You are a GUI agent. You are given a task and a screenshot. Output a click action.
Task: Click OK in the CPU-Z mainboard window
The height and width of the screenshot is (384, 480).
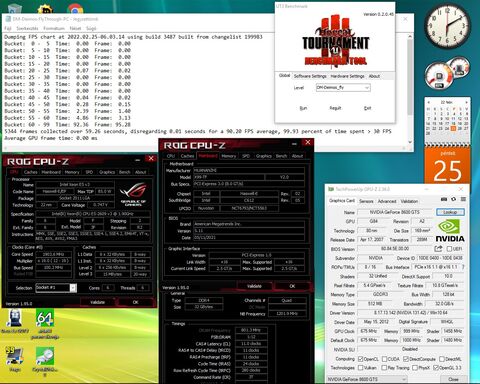click(x=292, y=286)
